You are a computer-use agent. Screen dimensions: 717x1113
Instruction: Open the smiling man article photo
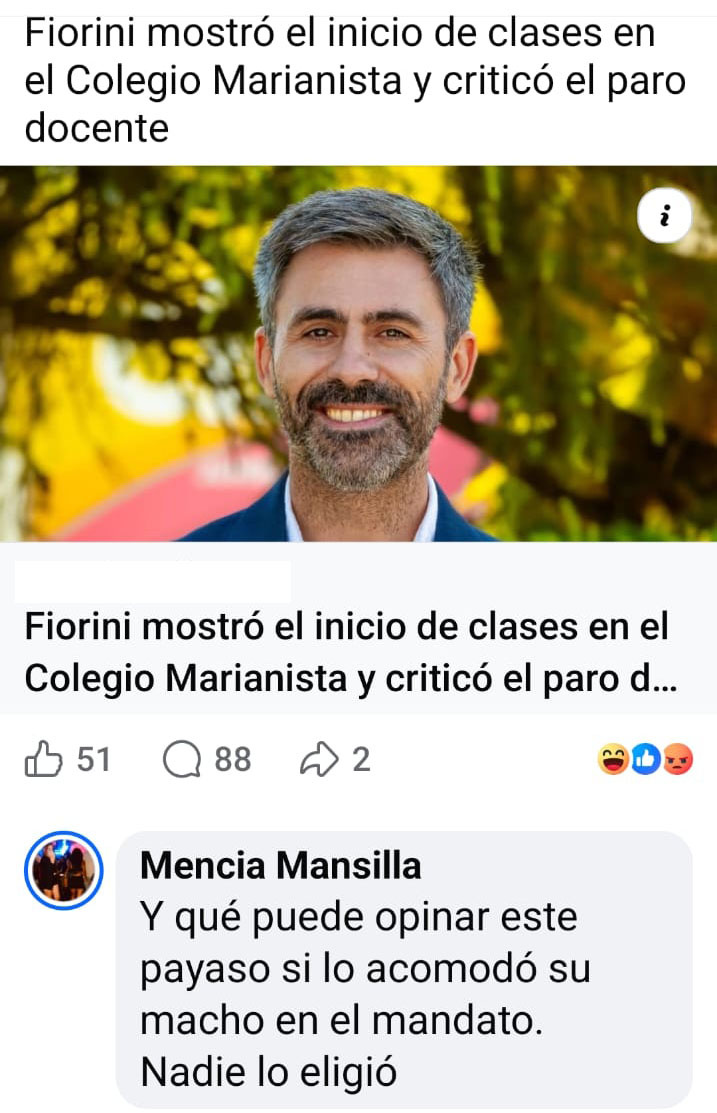[x=358, y=353]
